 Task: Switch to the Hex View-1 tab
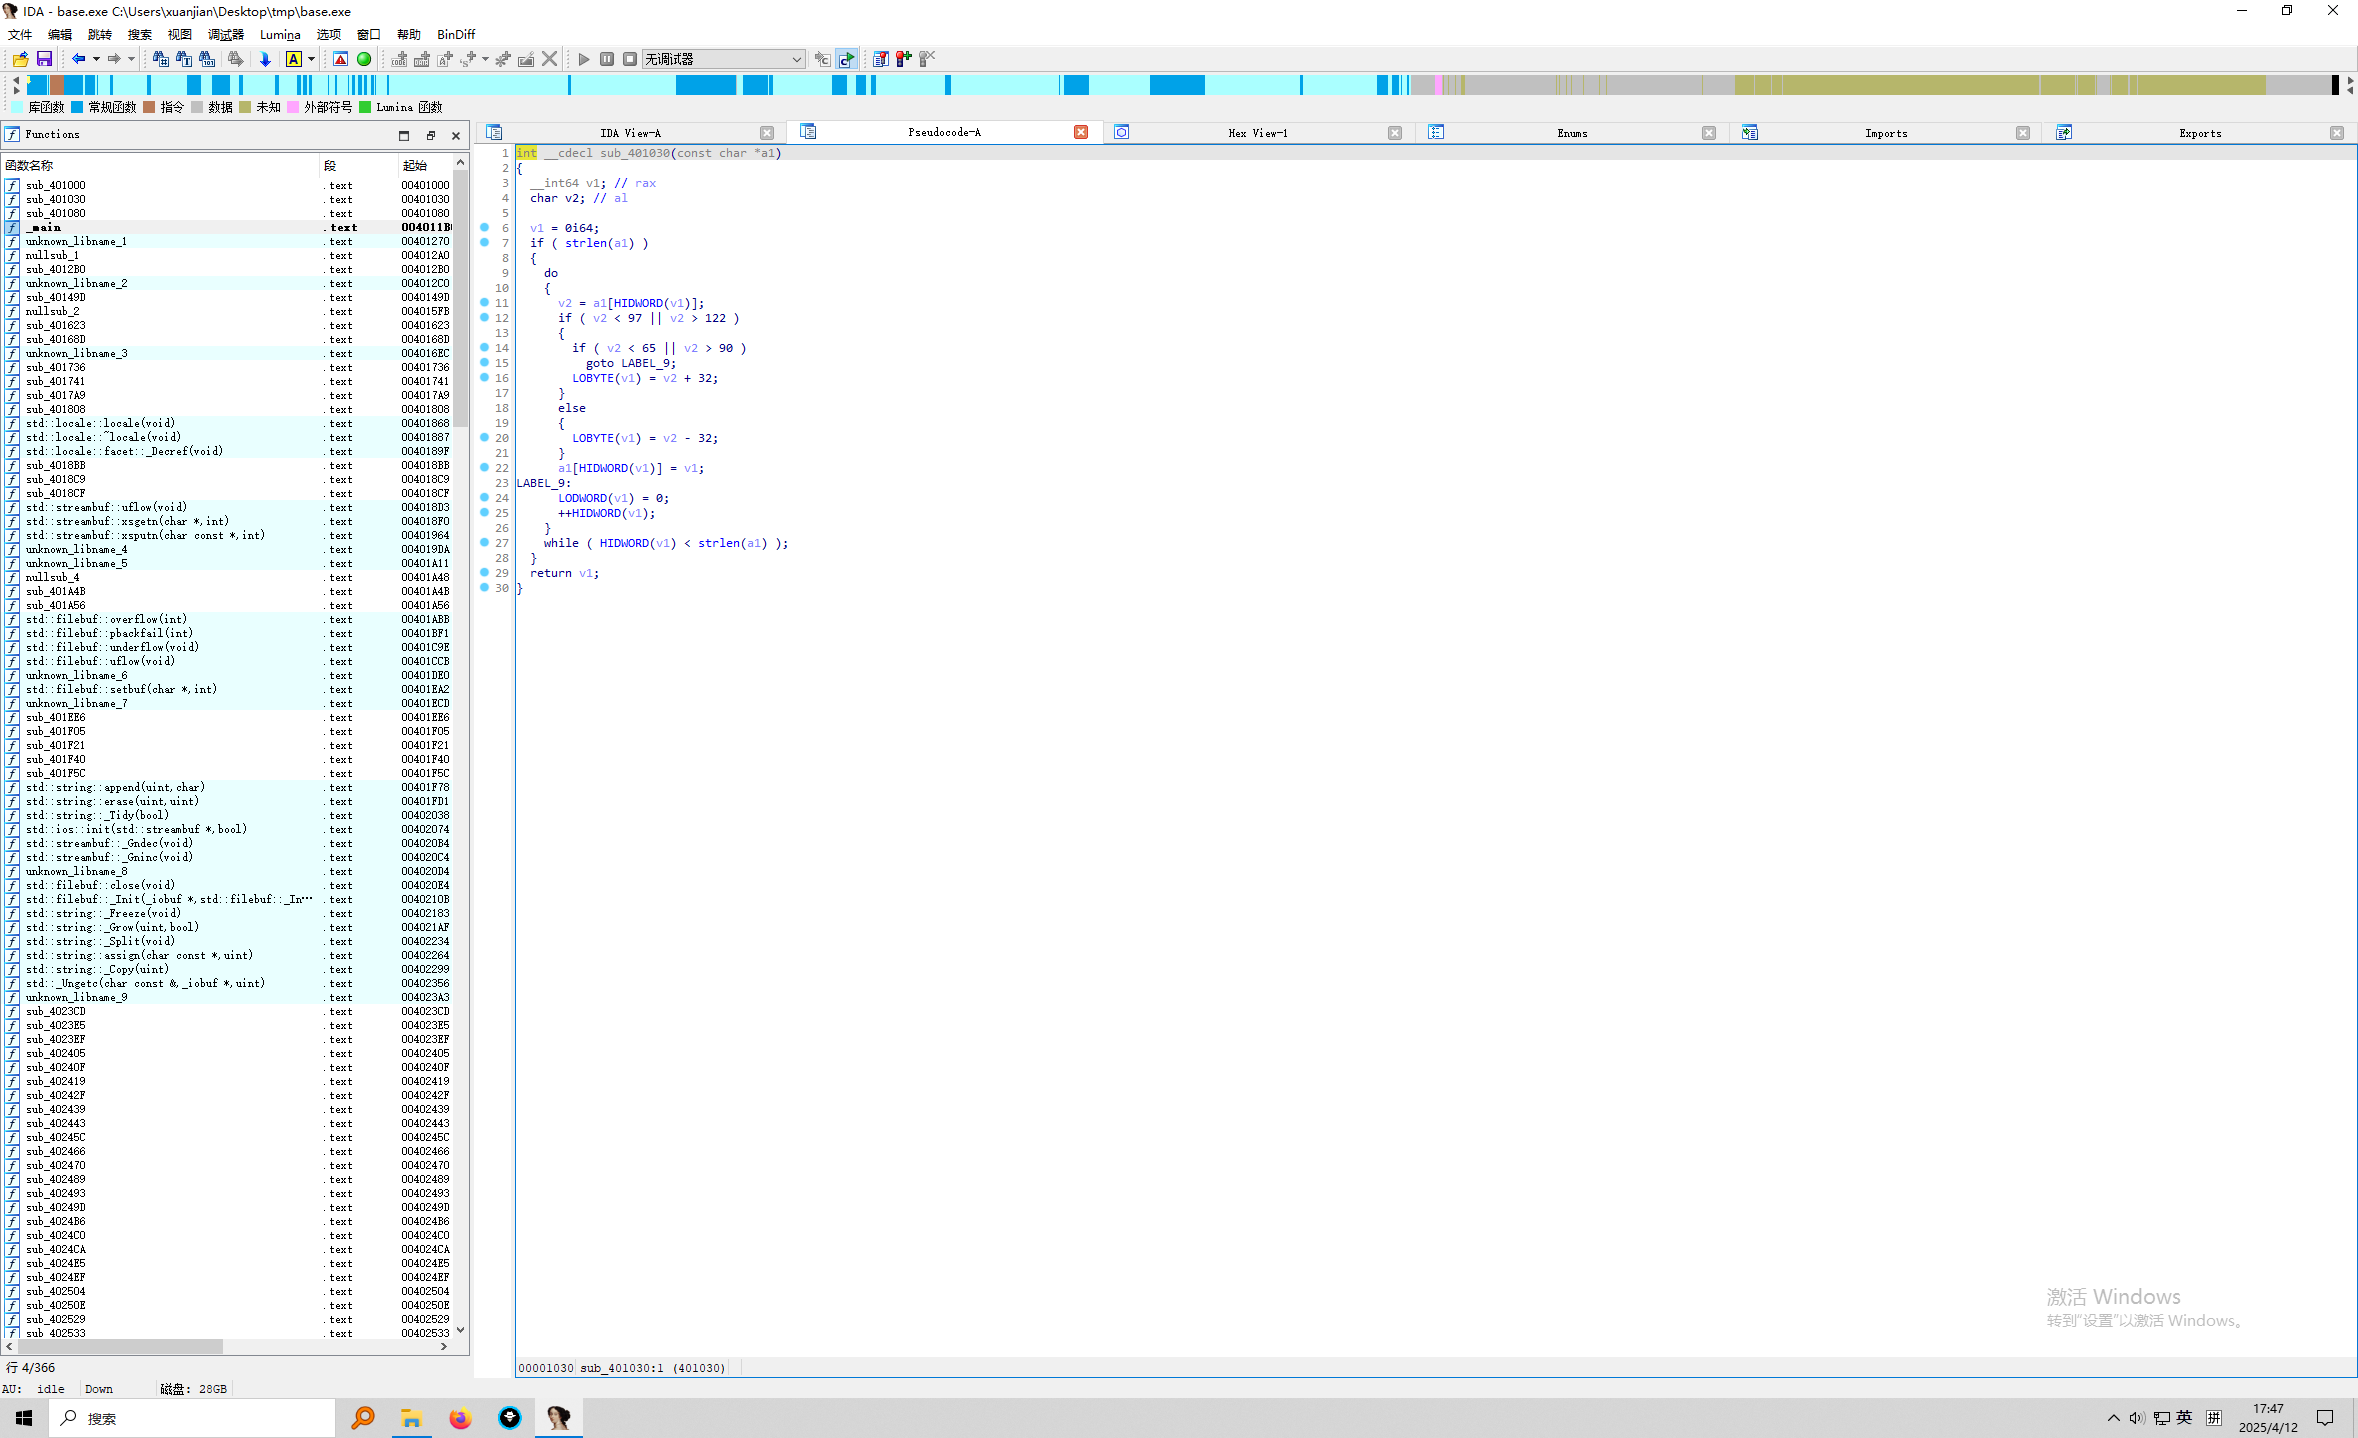coord(1257,133)
